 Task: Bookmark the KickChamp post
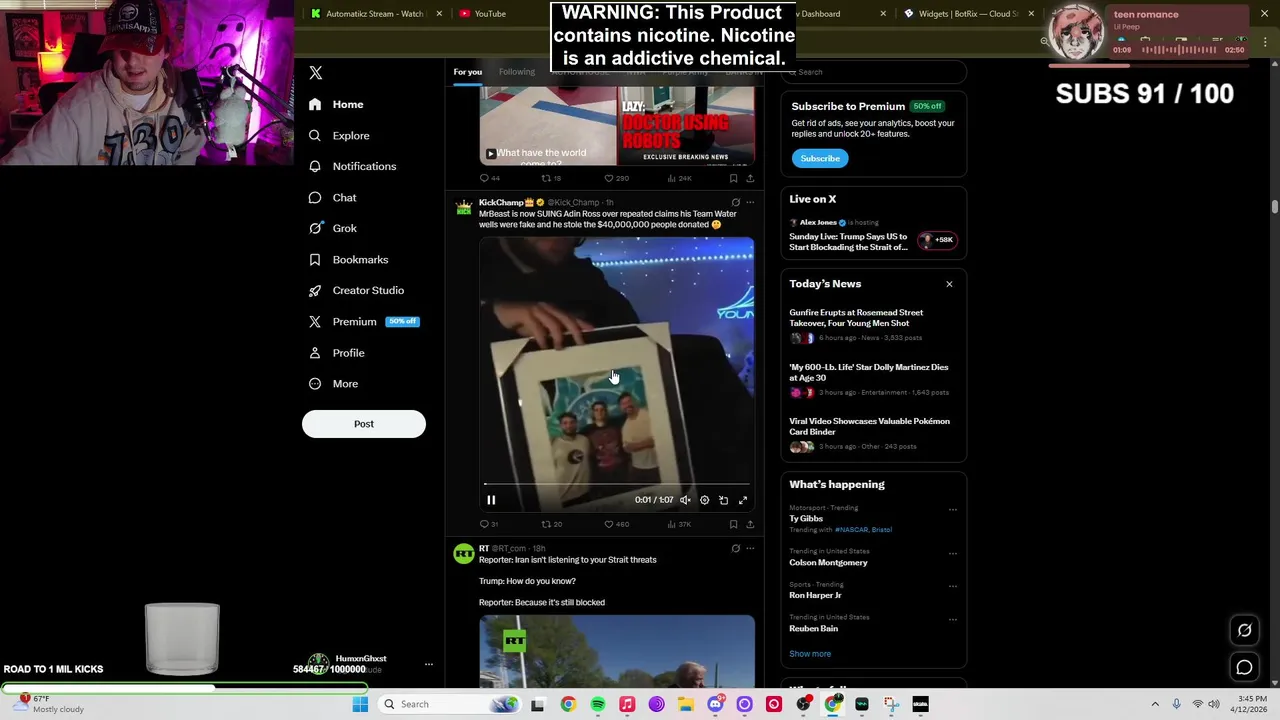tap(733, 524)
